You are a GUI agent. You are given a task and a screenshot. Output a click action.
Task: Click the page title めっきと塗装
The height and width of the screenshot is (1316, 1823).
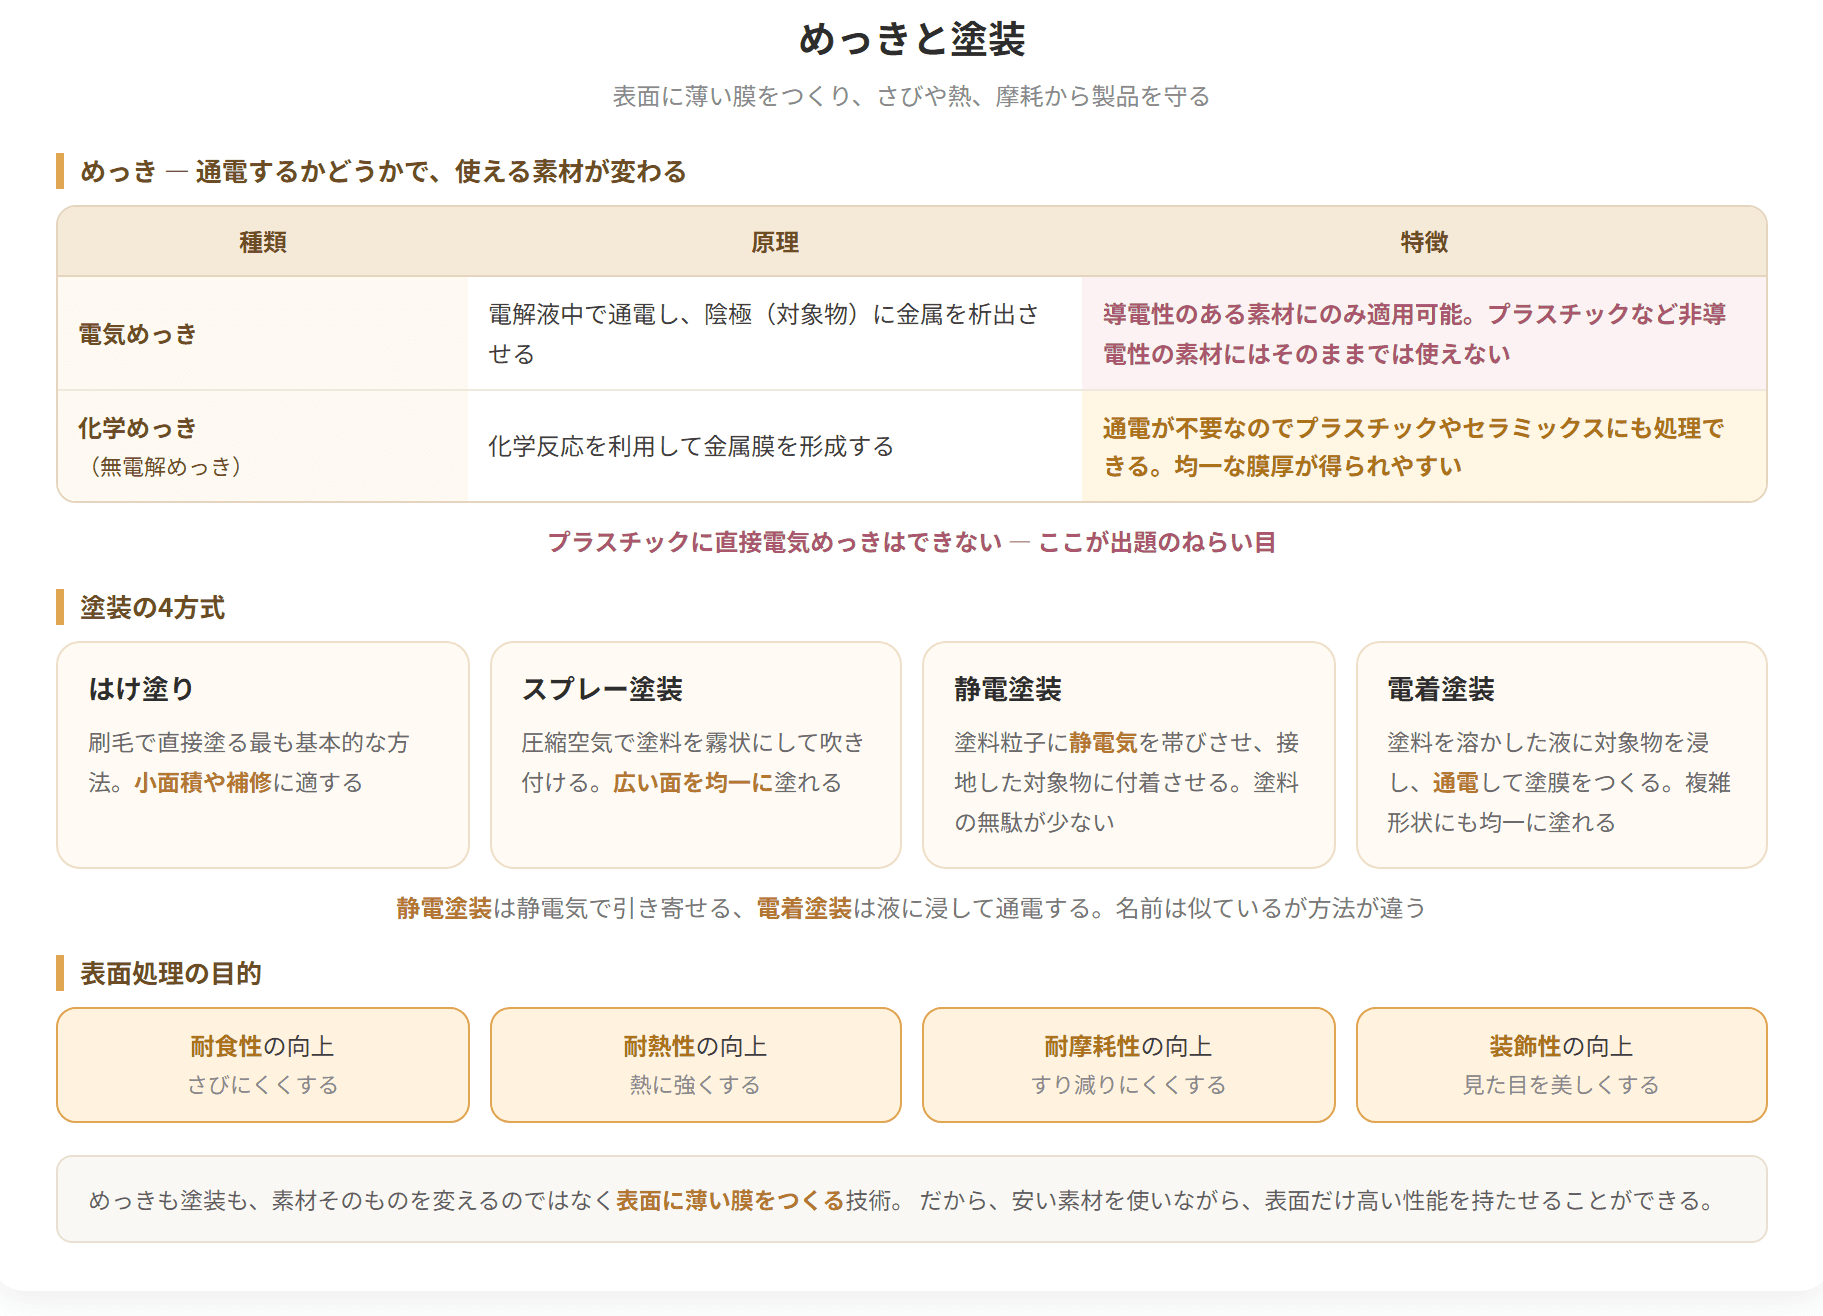coord(911,40)
